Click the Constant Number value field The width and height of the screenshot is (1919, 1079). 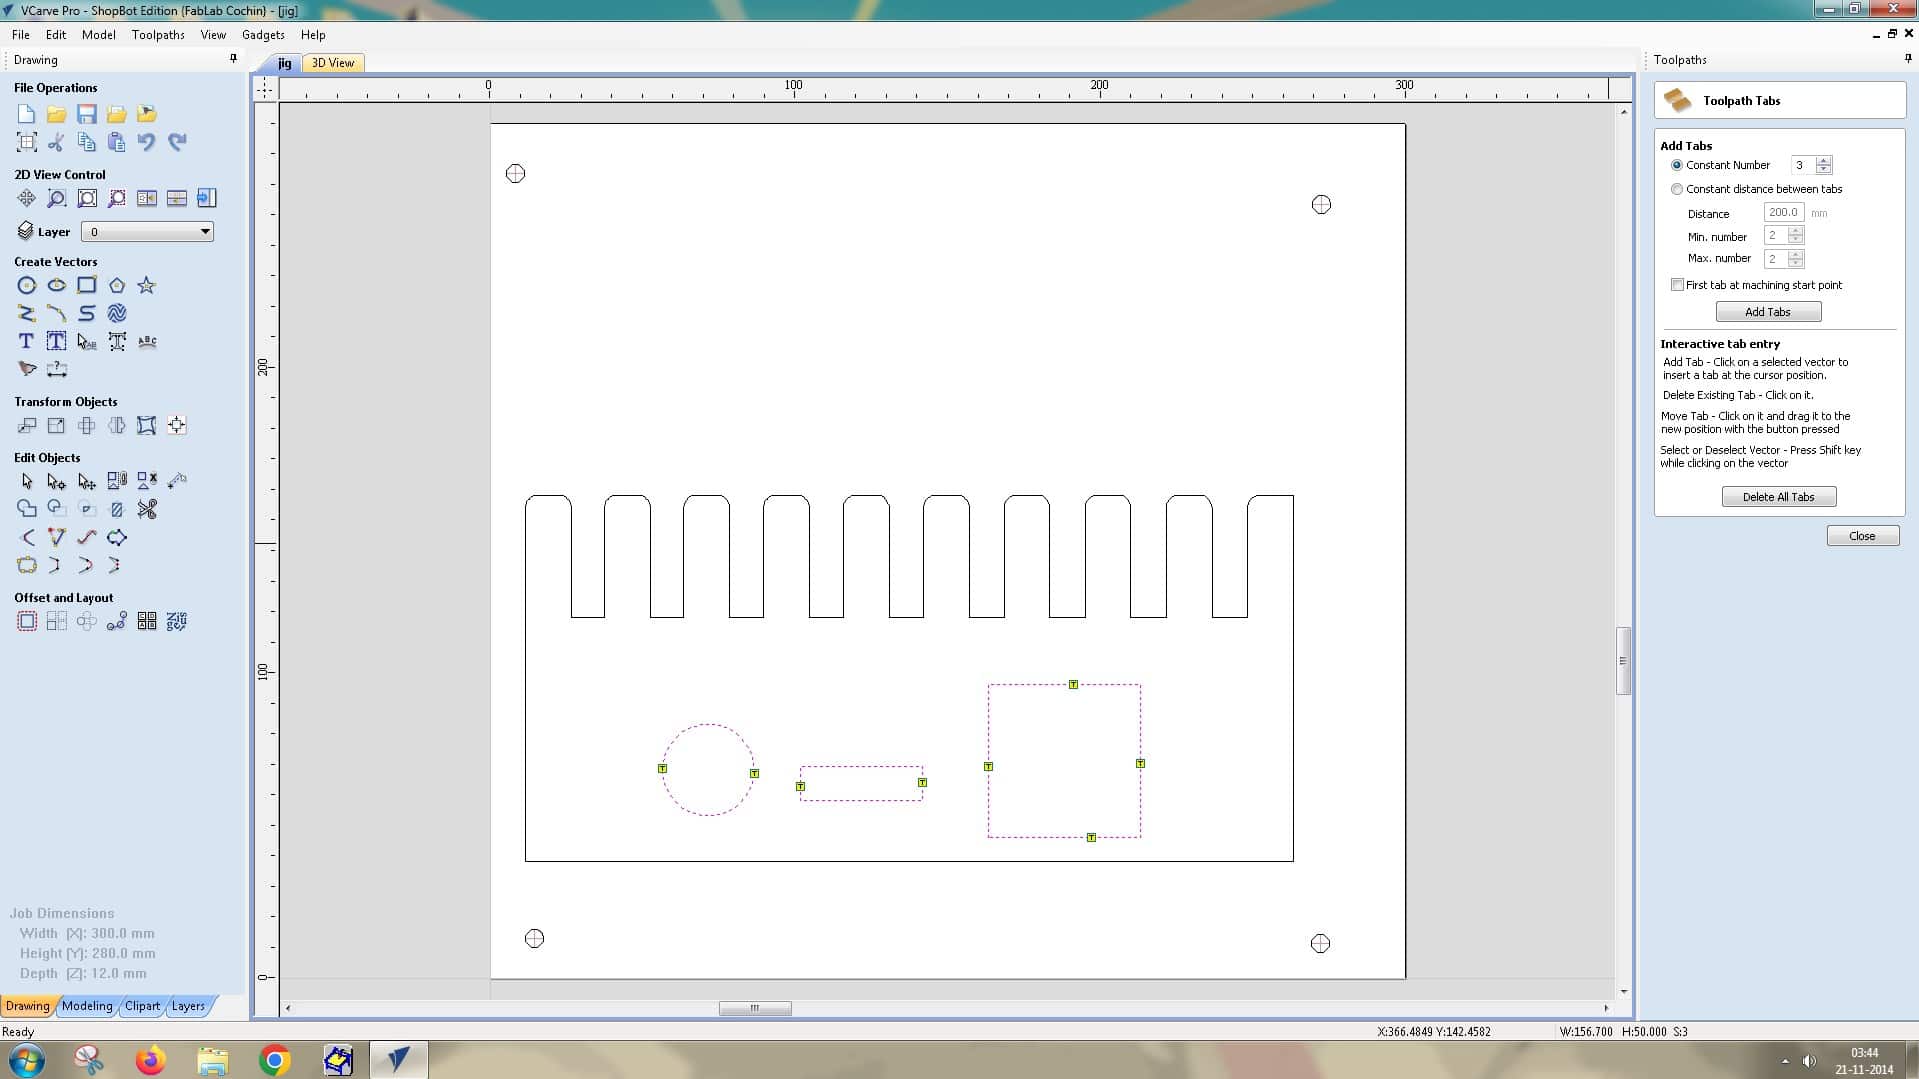tap(1803, 165)
